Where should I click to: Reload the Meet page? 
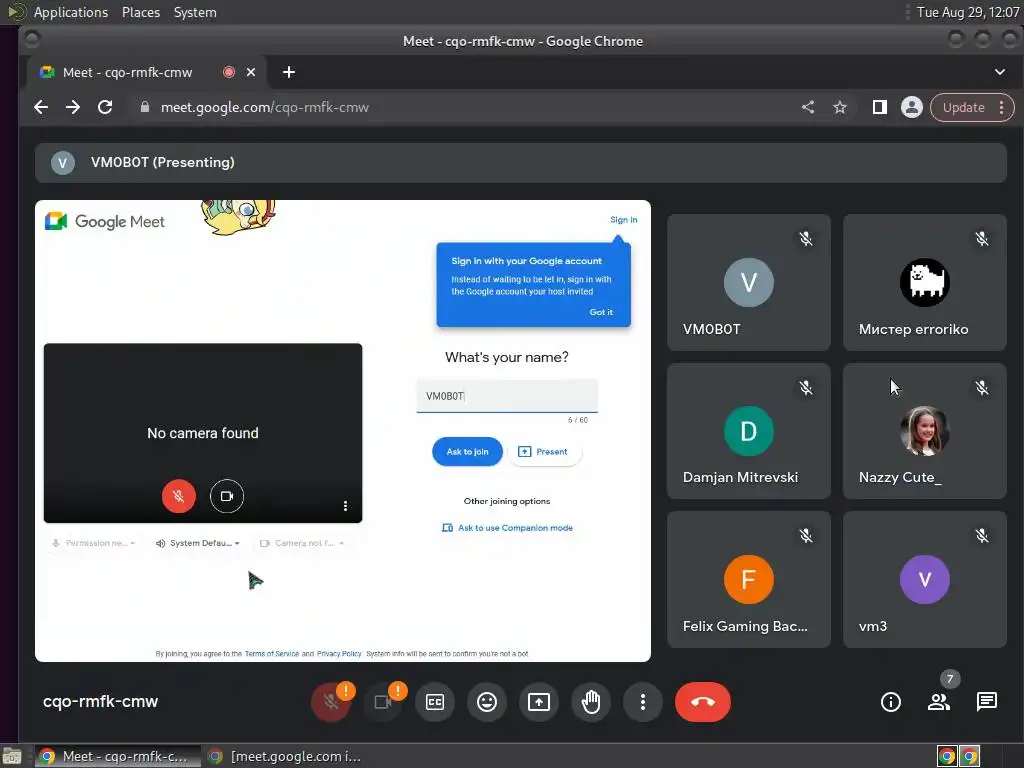click(105, 107)
